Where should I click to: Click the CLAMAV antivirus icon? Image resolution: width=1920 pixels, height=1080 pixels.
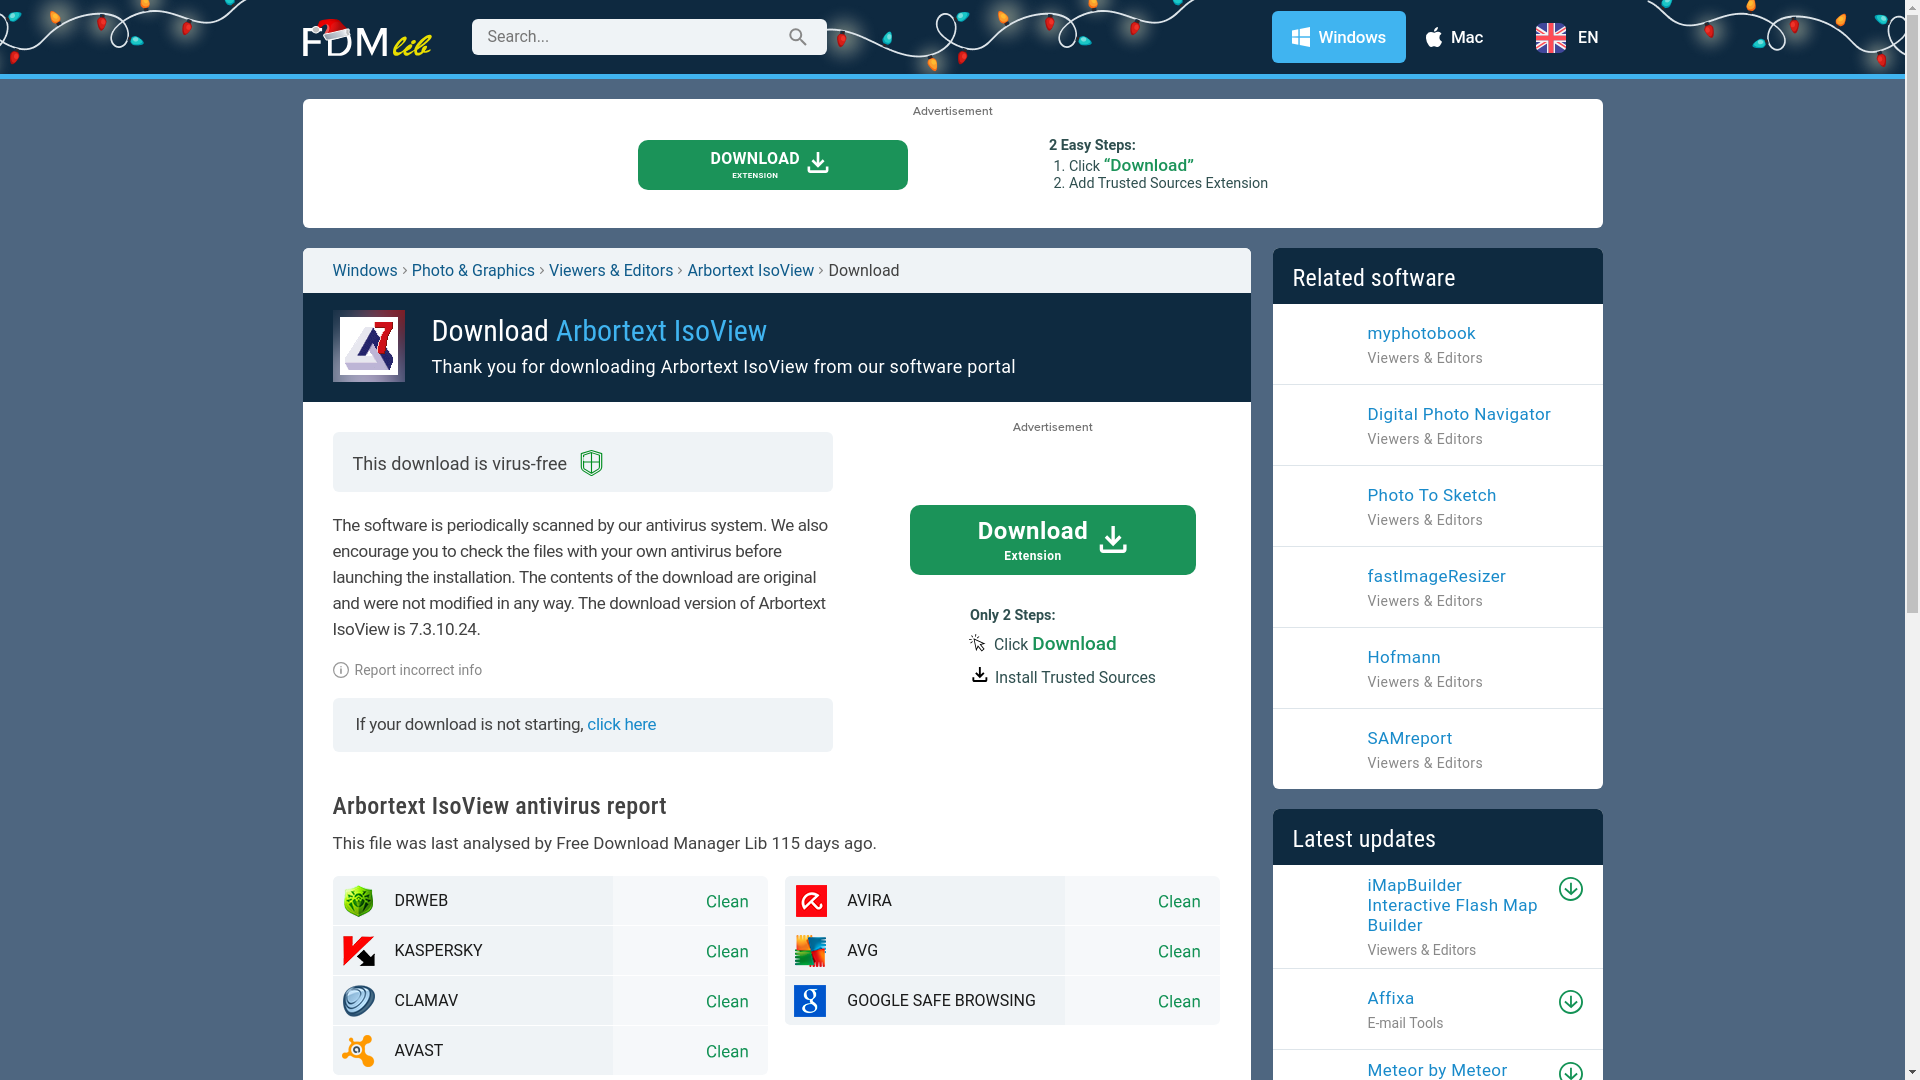tap(358, 1001)
